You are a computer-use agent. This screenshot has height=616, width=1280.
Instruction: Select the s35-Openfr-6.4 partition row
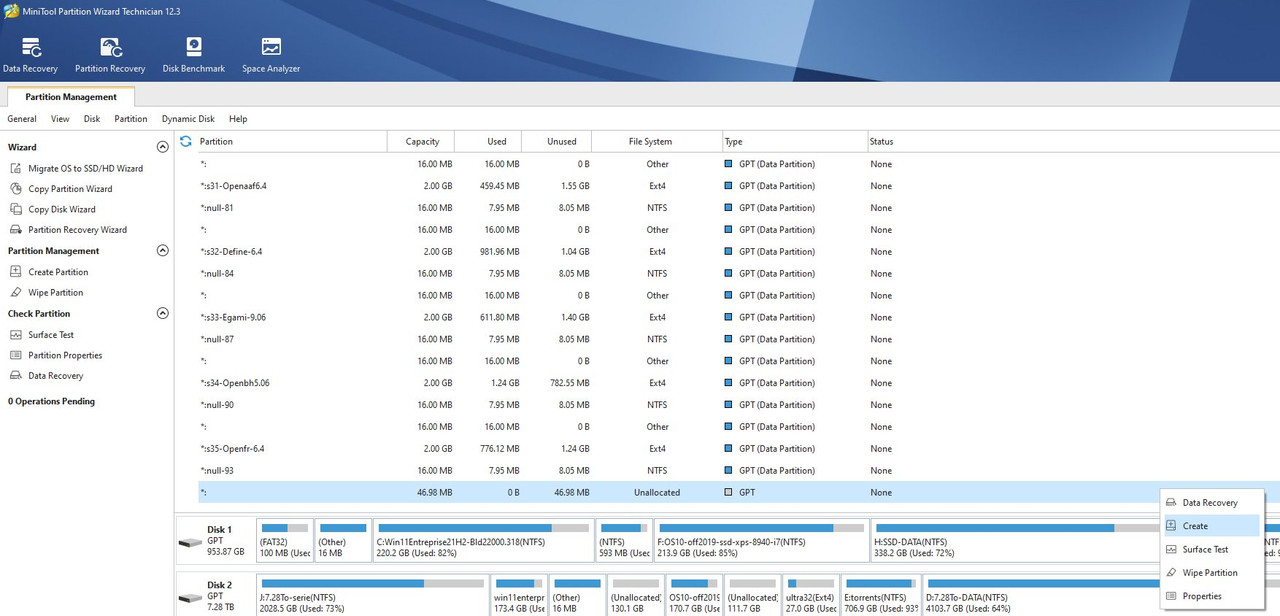coord(738,449)
